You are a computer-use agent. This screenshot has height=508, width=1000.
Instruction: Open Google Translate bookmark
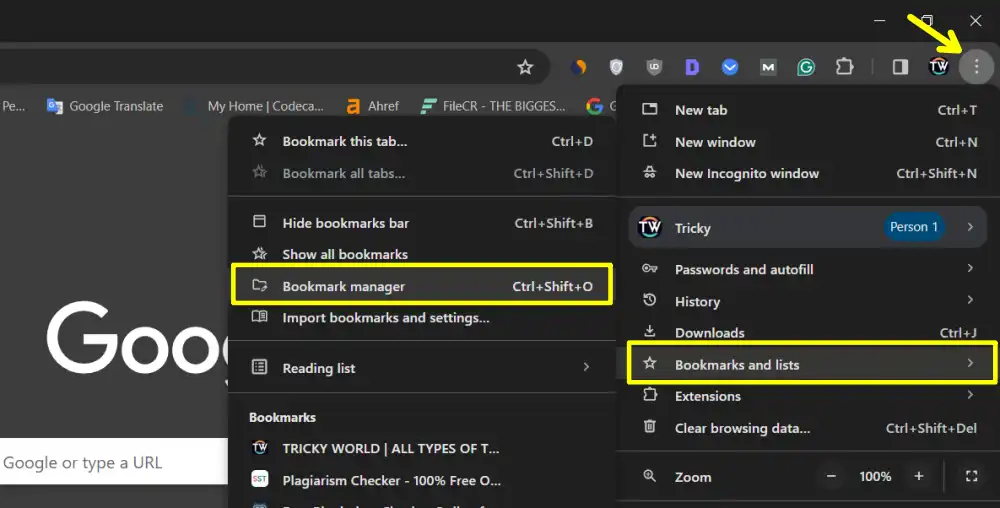pos(105,106)
